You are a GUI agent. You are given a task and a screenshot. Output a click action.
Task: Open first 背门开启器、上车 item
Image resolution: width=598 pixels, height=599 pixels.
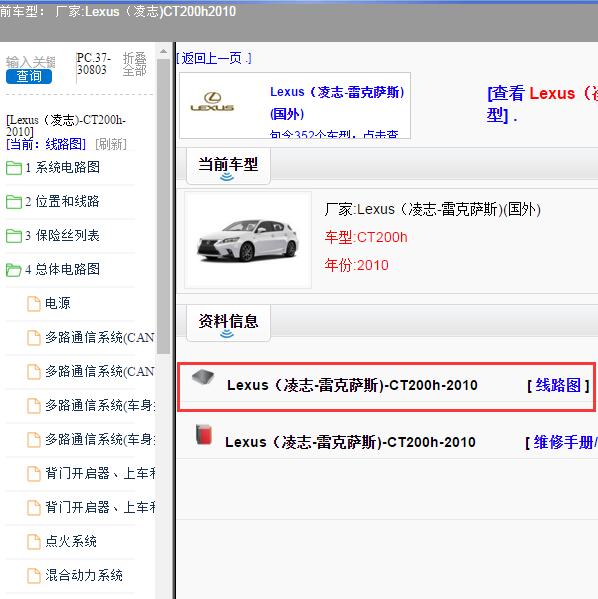100,473
